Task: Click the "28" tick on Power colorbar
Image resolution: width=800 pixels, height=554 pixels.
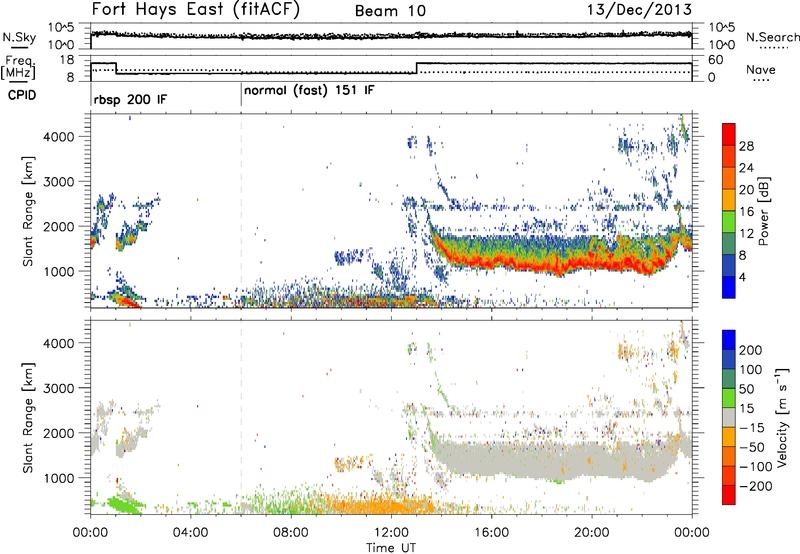Action: pyautogui.click(x=746, y=146)
